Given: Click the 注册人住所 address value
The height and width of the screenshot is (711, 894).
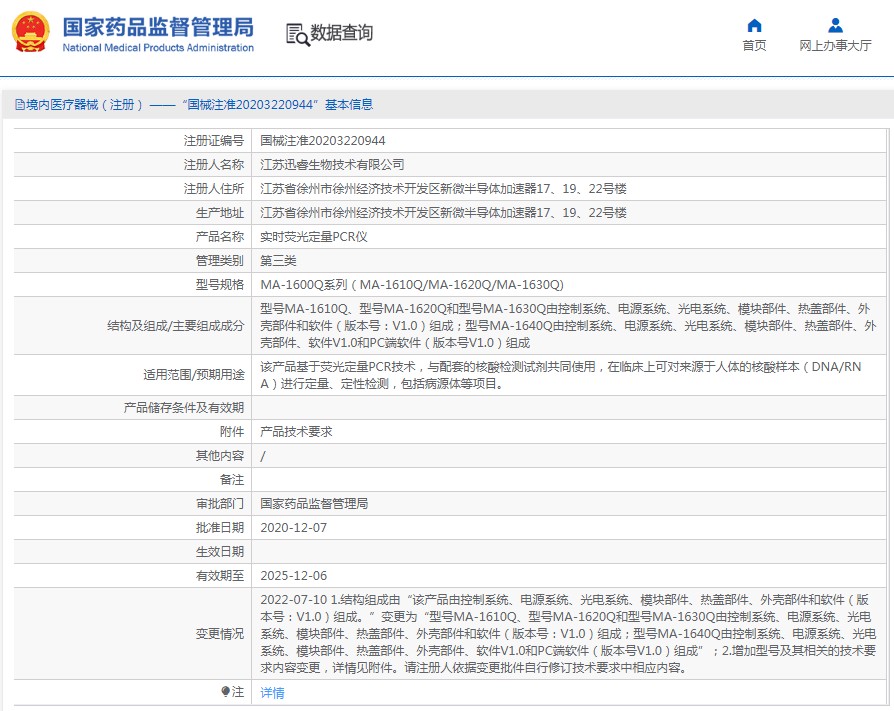Looking at the screenshot, I should click(444, 189).
